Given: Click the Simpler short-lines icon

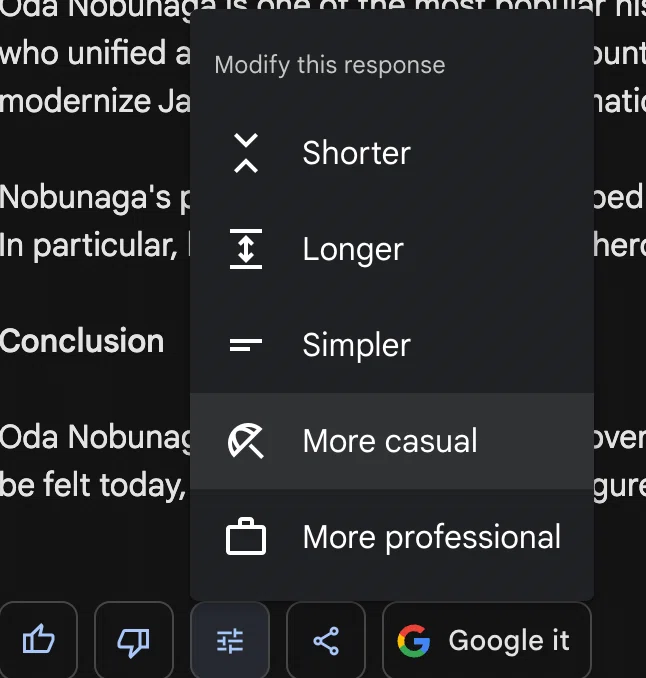Looking at the screenshot, I should point(246,345).
